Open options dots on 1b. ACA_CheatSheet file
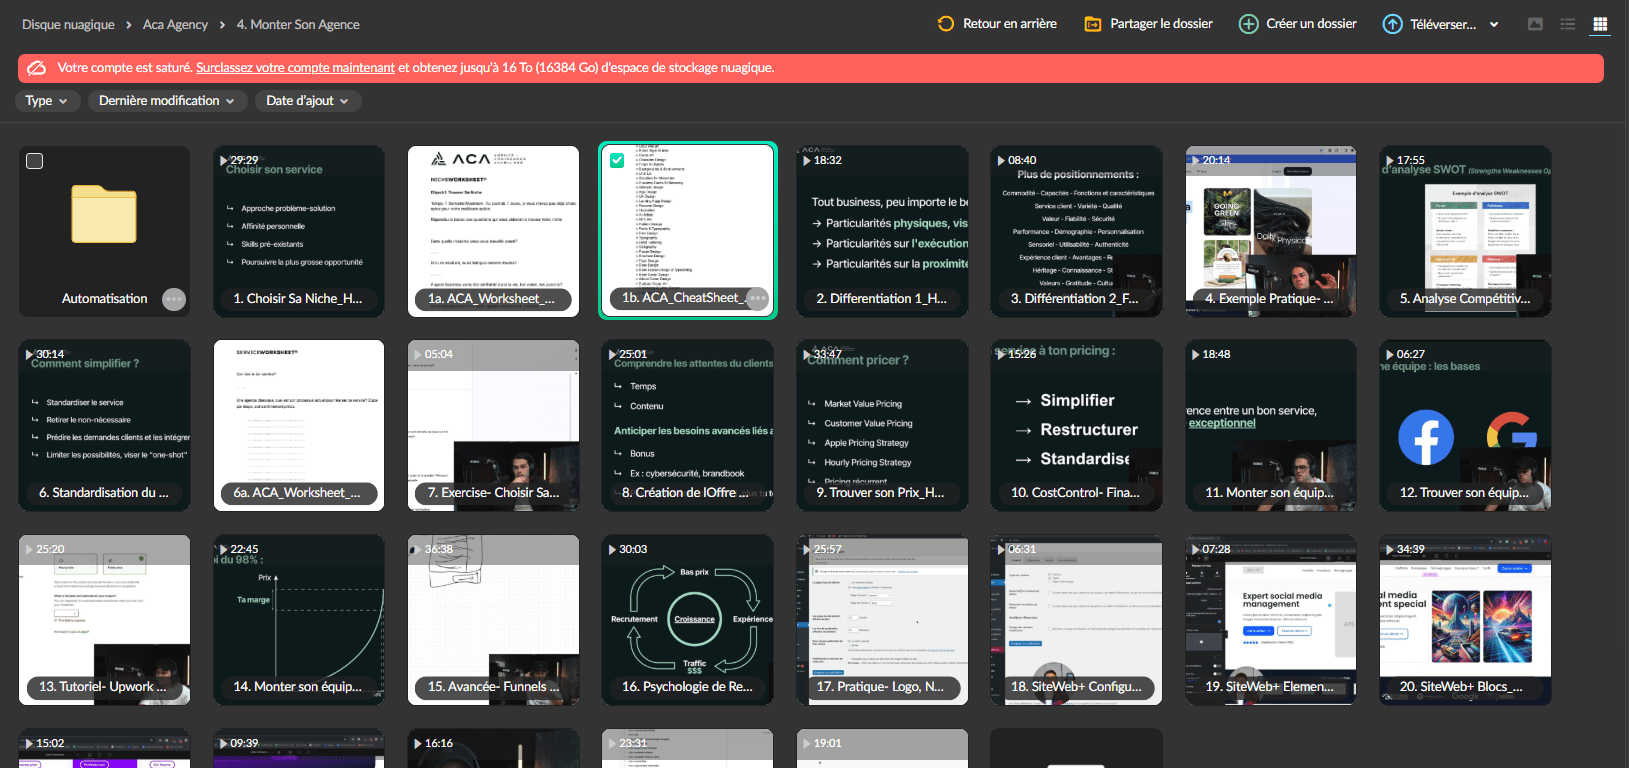 [758, 298]
